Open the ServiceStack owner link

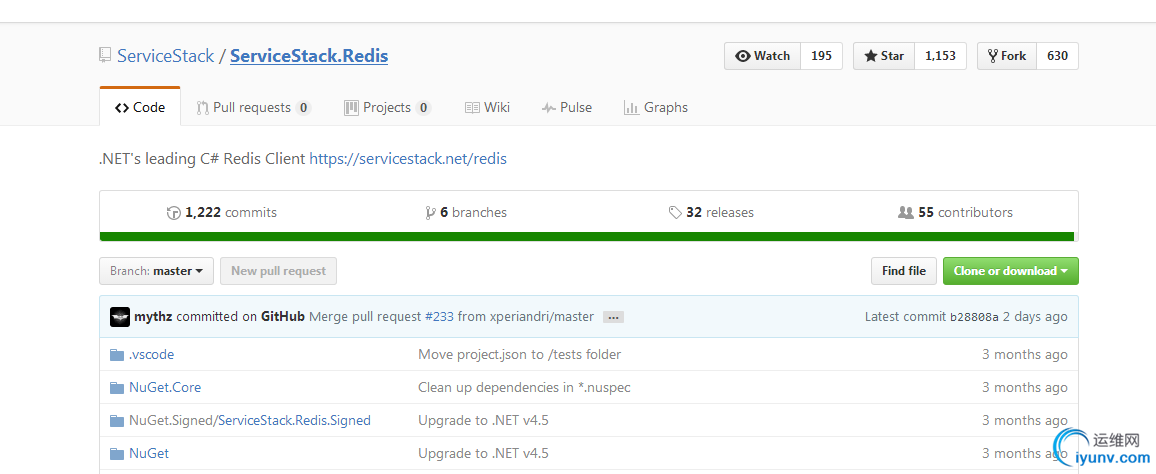pos(166,56)
